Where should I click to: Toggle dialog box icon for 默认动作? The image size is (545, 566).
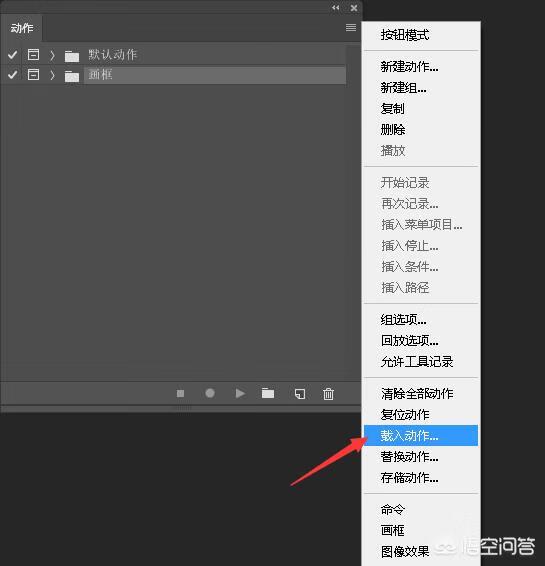[34, 55]
